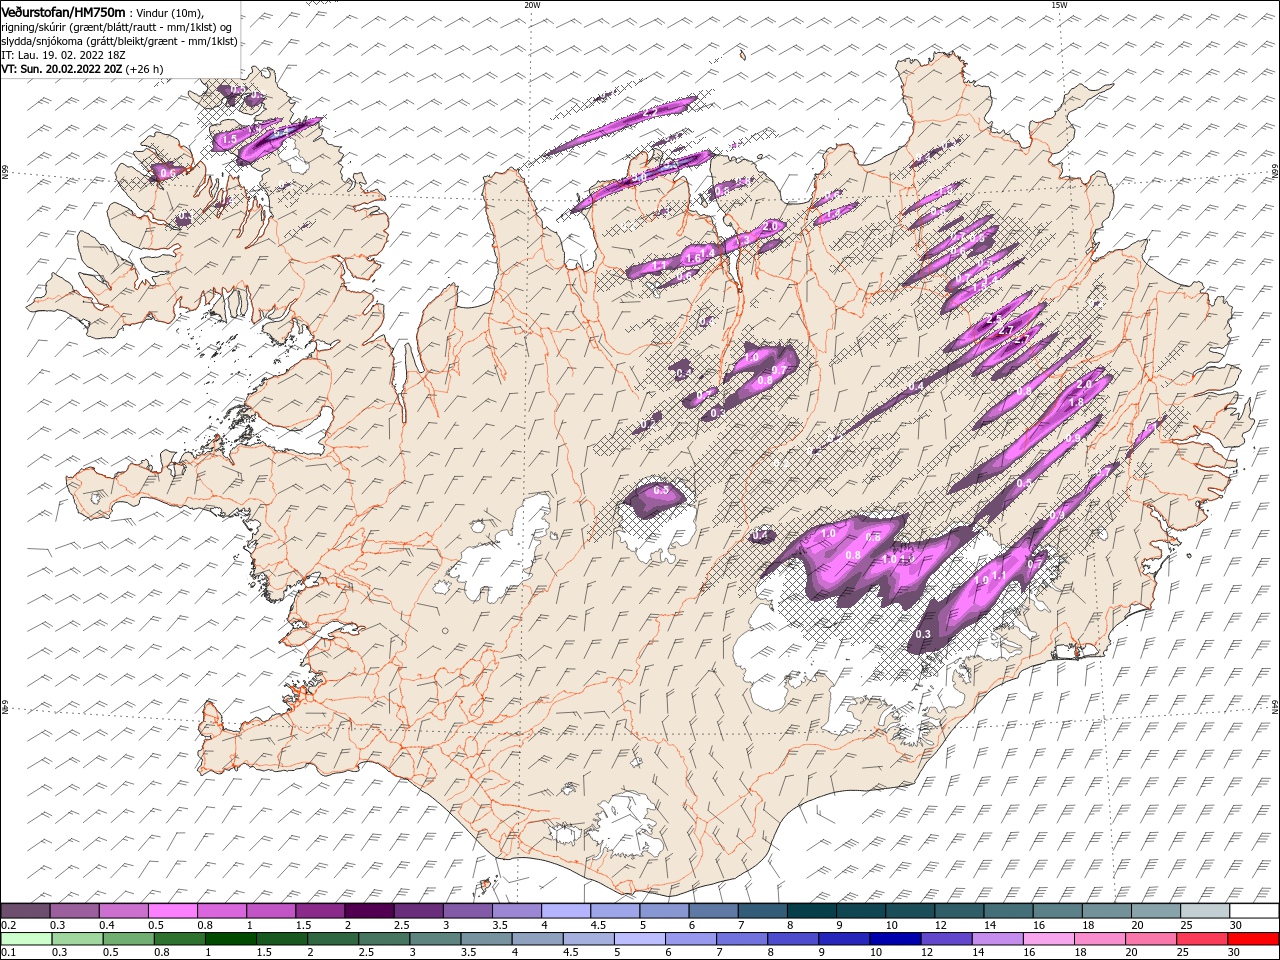
Task: Click the 'rigning/skúrir' legend description line
Action: click(116, 26)
